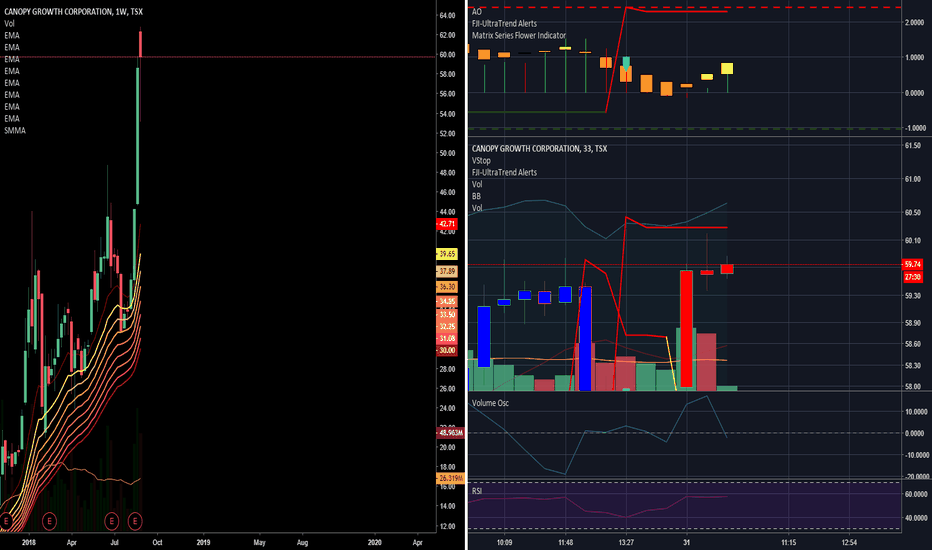Select the 11:48 label on the intraday time axis
This screenshot has height=550, width=932.
click(566, 542)
